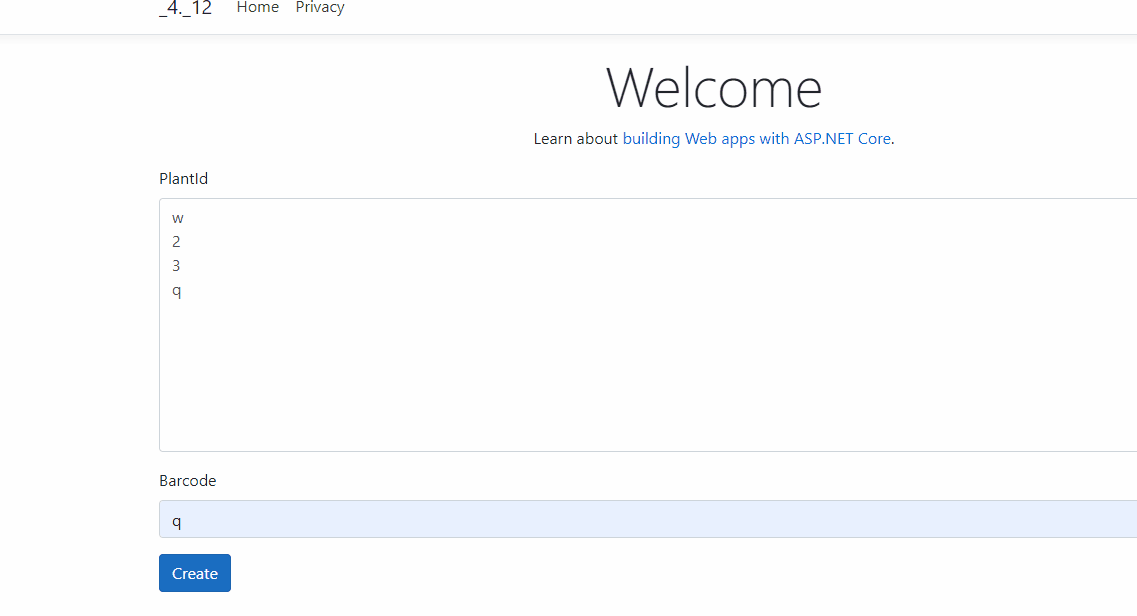This screenshot has height=616, width=1137.
Task: Click the ASP.NET Core hyperlink text
Action: pyautogui.click(x=841, y=138)
